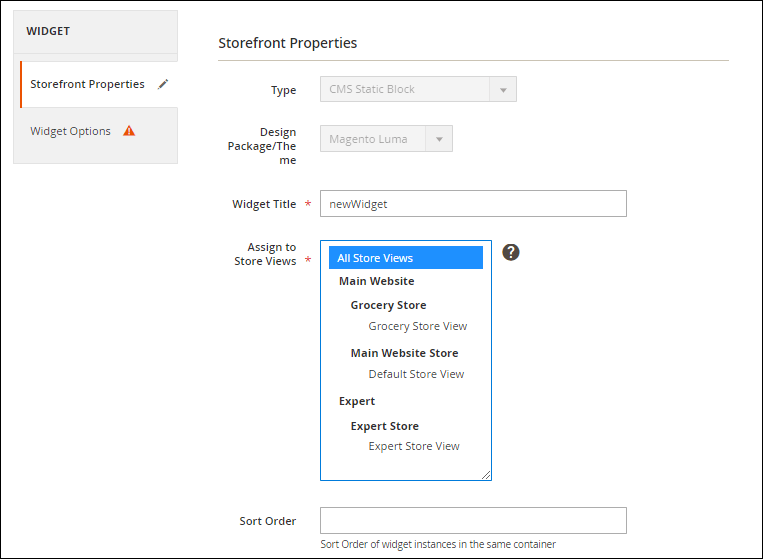Click the warning triangle next to Widget Options

point(129,131)
